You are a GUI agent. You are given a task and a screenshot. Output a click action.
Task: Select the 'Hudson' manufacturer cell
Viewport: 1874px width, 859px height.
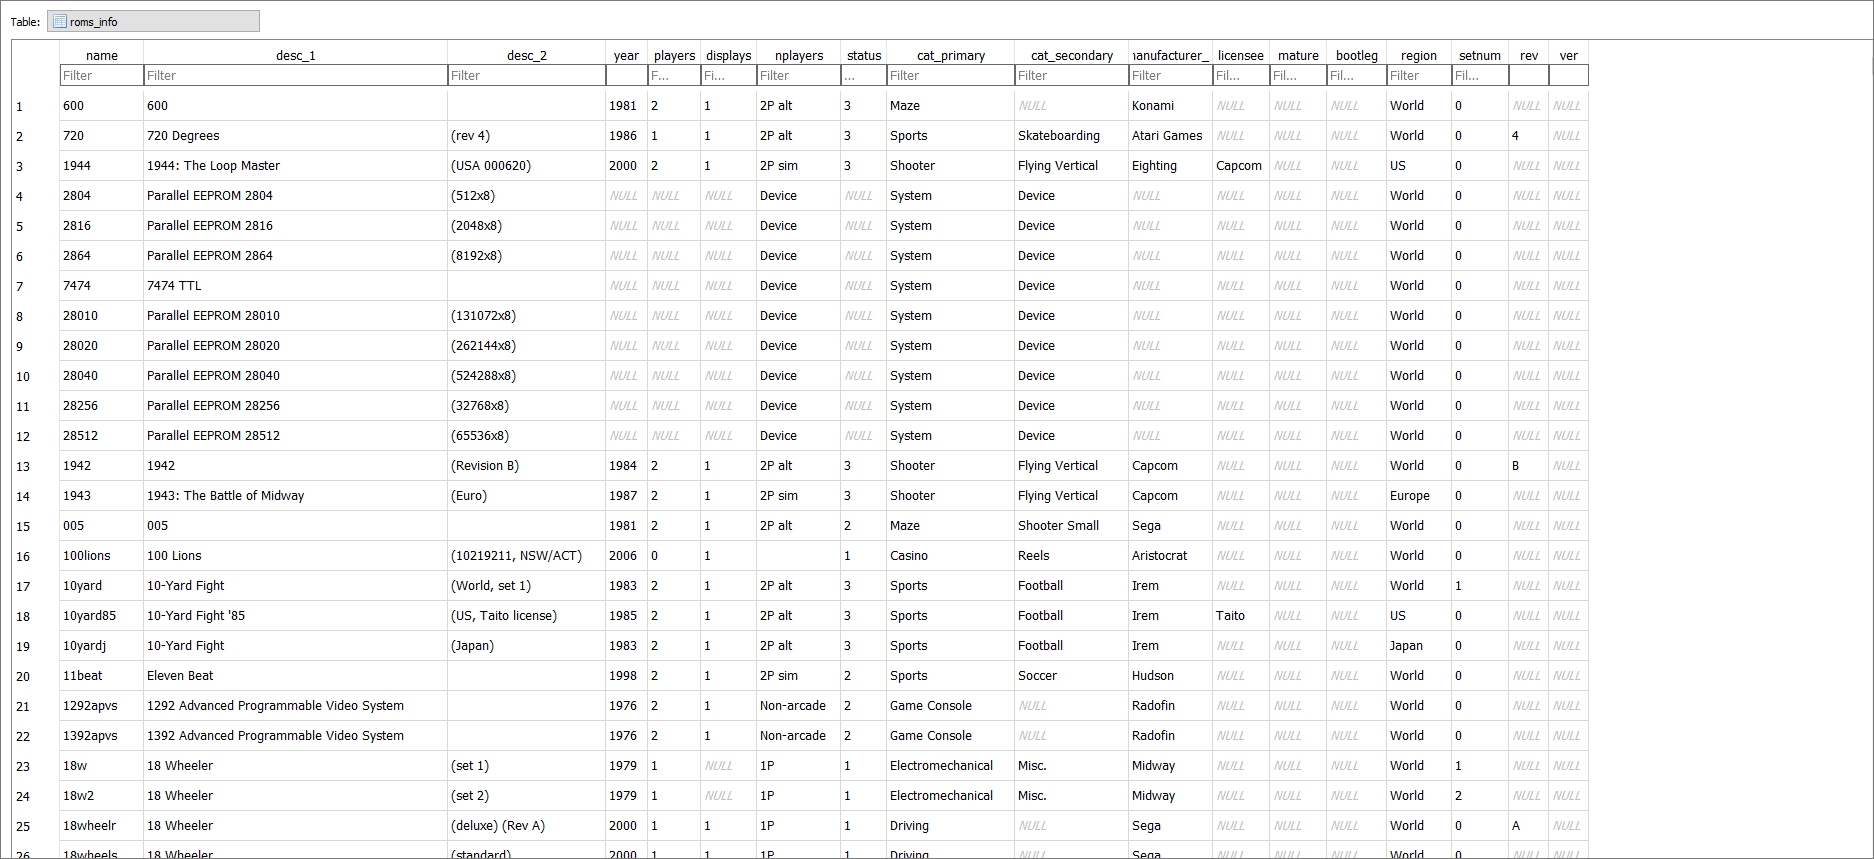(1170, 676)
